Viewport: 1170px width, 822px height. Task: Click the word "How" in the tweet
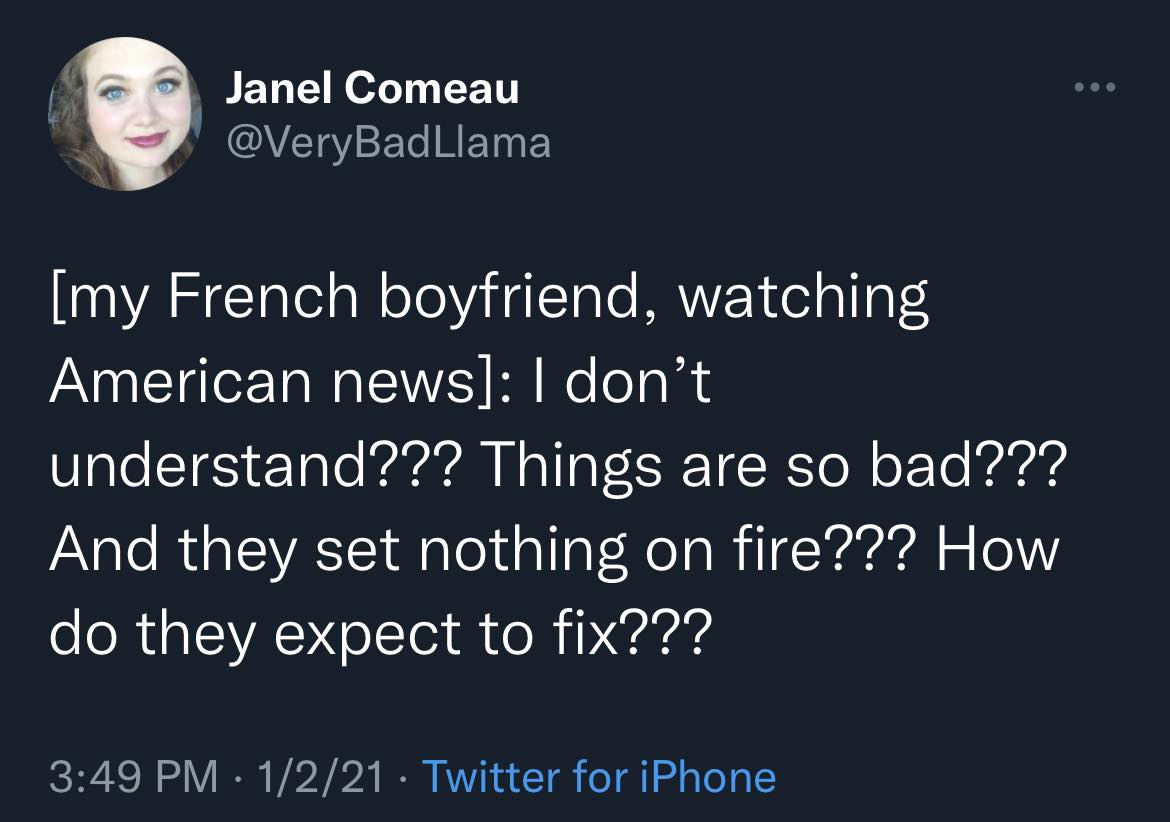click(997, 550)
